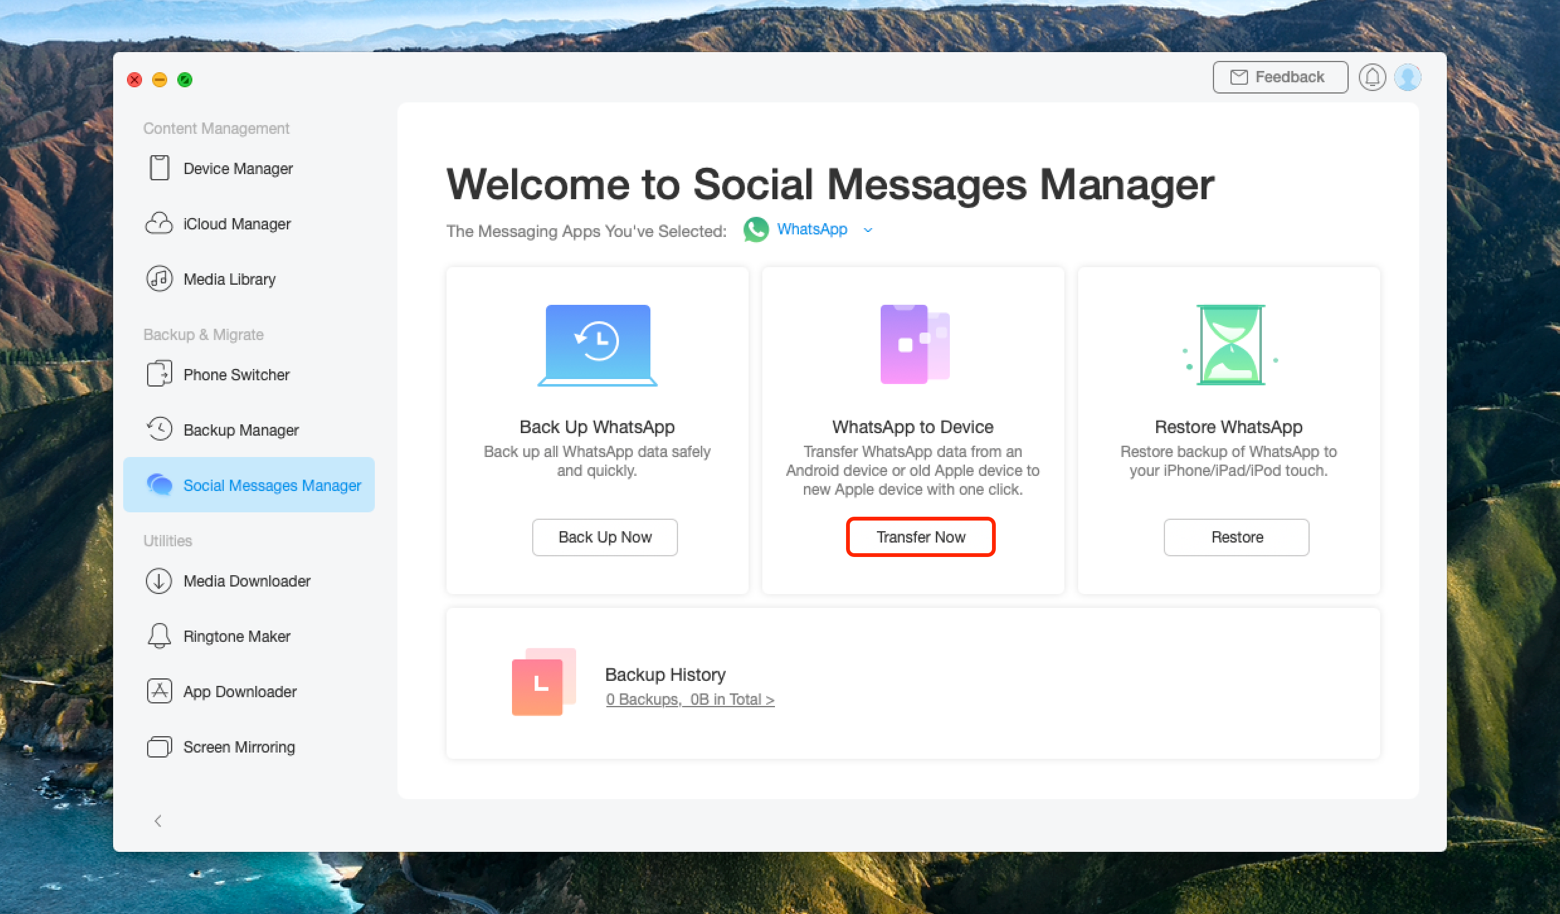Viewport: 1560px width, 914px height.
Task: Click the App Downloader icon
Action: (159, 691)
